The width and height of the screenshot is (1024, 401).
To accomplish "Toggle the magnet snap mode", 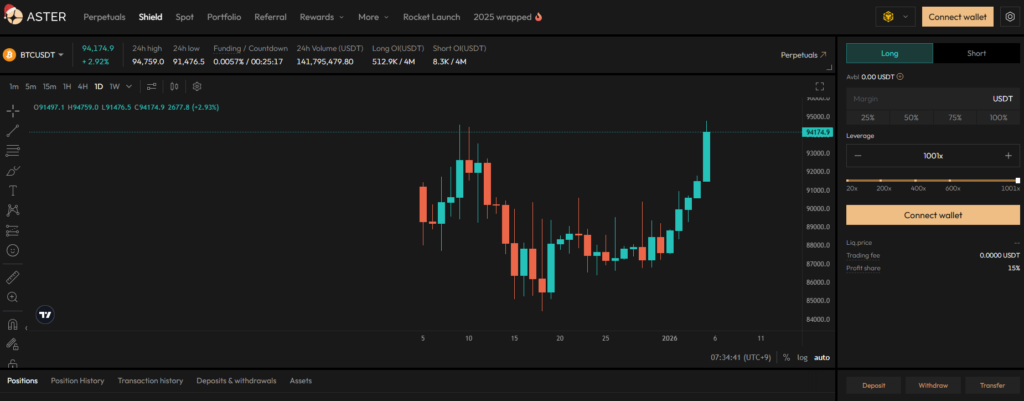I will pos(13,324).
